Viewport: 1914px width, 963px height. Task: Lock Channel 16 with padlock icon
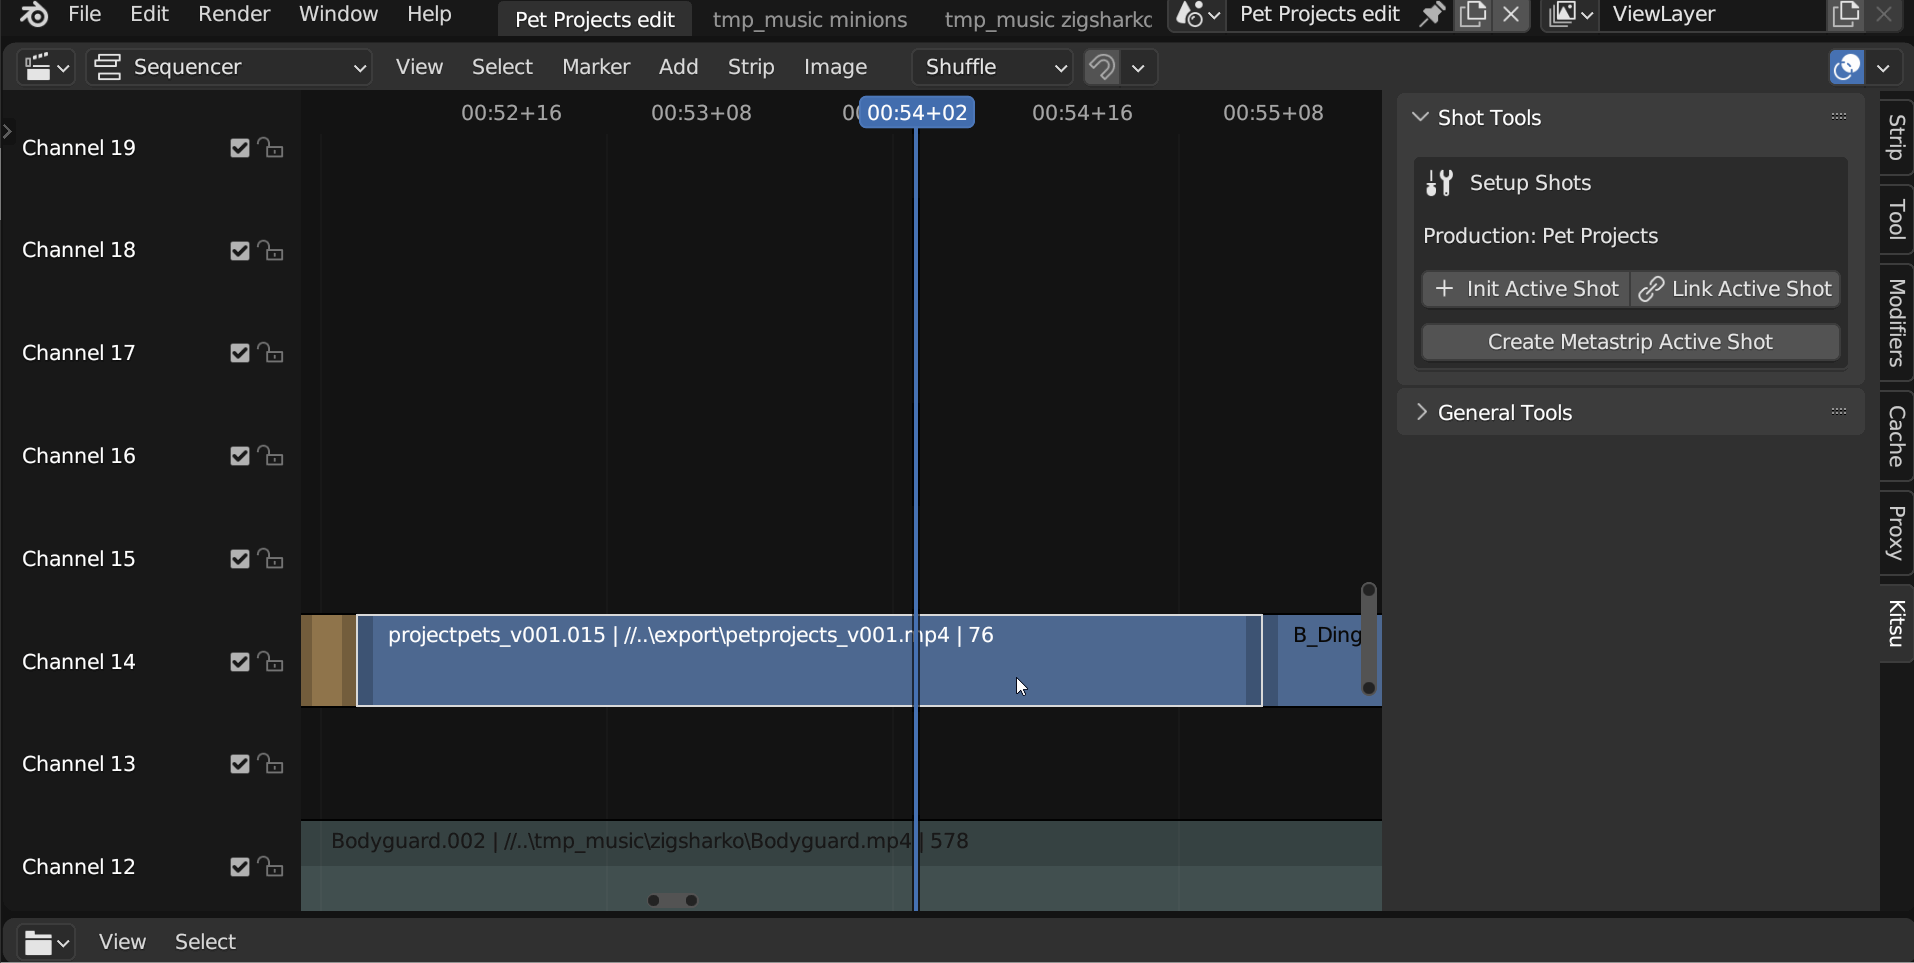point(270,456)
